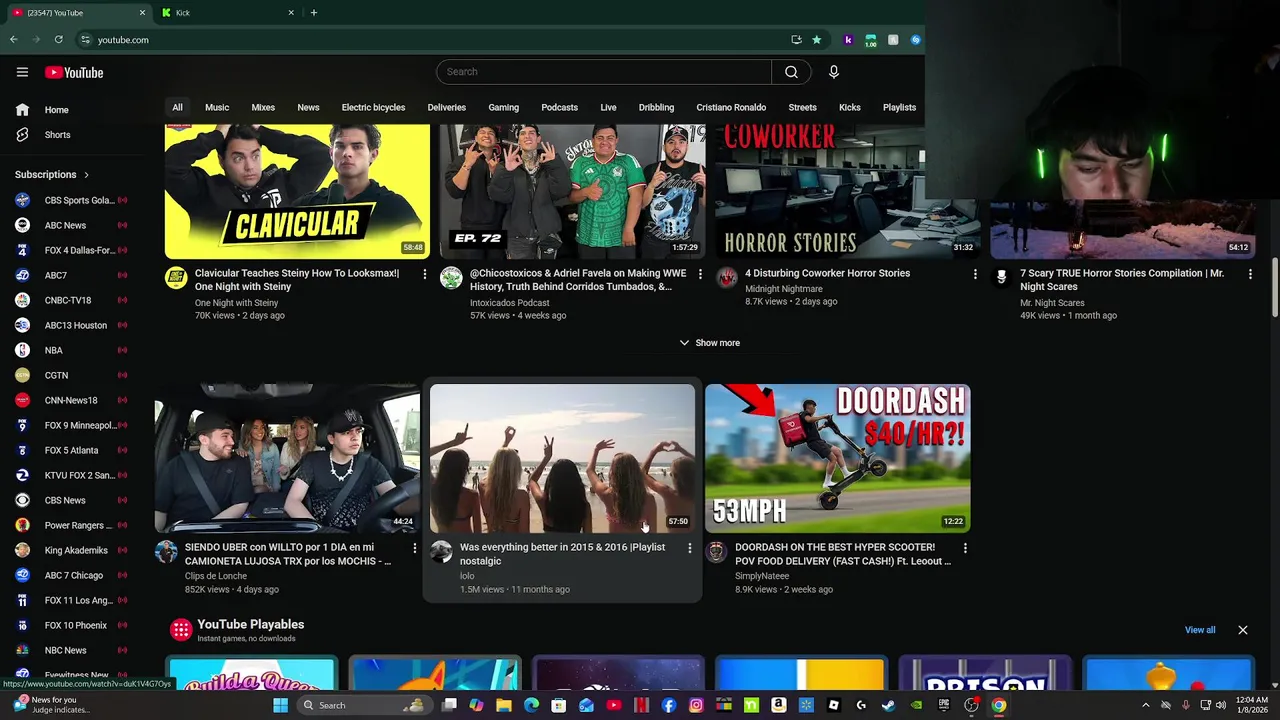Dismiss the YouTube Playables section with X

[1243, 630]
